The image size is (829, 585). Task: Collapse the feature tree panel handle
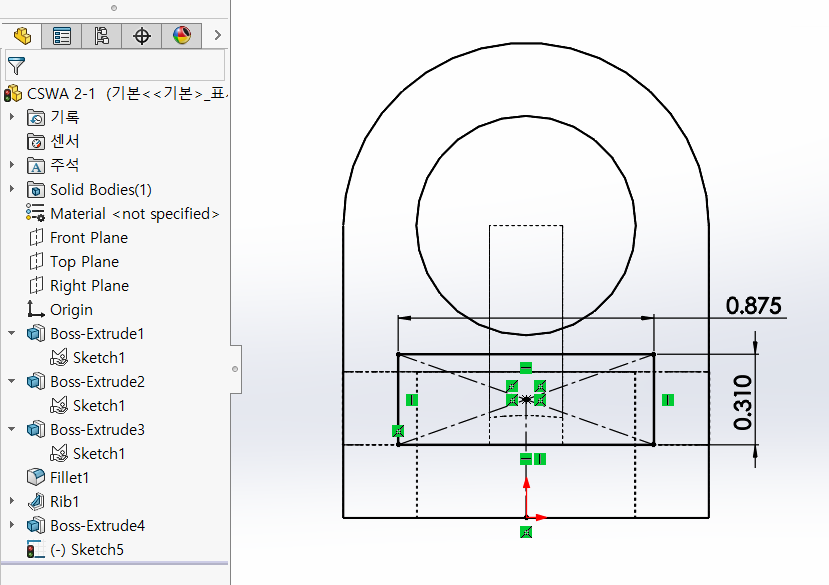click(x=235, y=369)
